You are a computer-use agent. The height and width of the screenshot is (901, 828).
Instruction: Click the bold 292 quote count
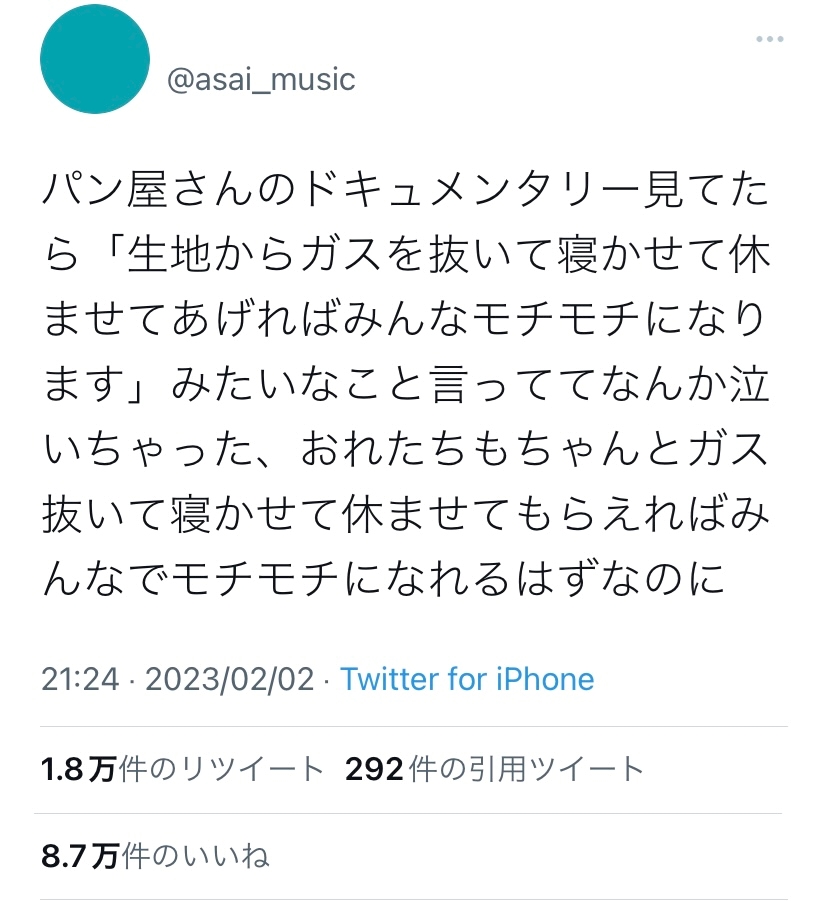click(375, 769)
